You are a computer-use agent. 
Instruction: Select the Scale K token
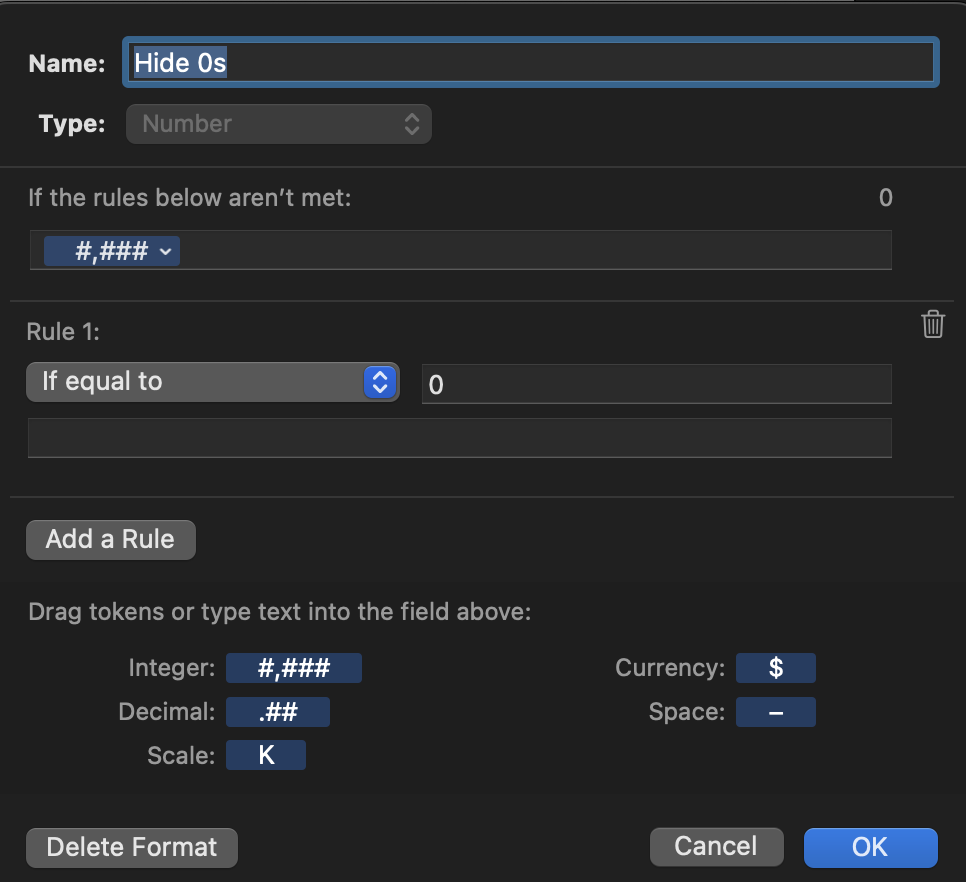click(265, 755)
